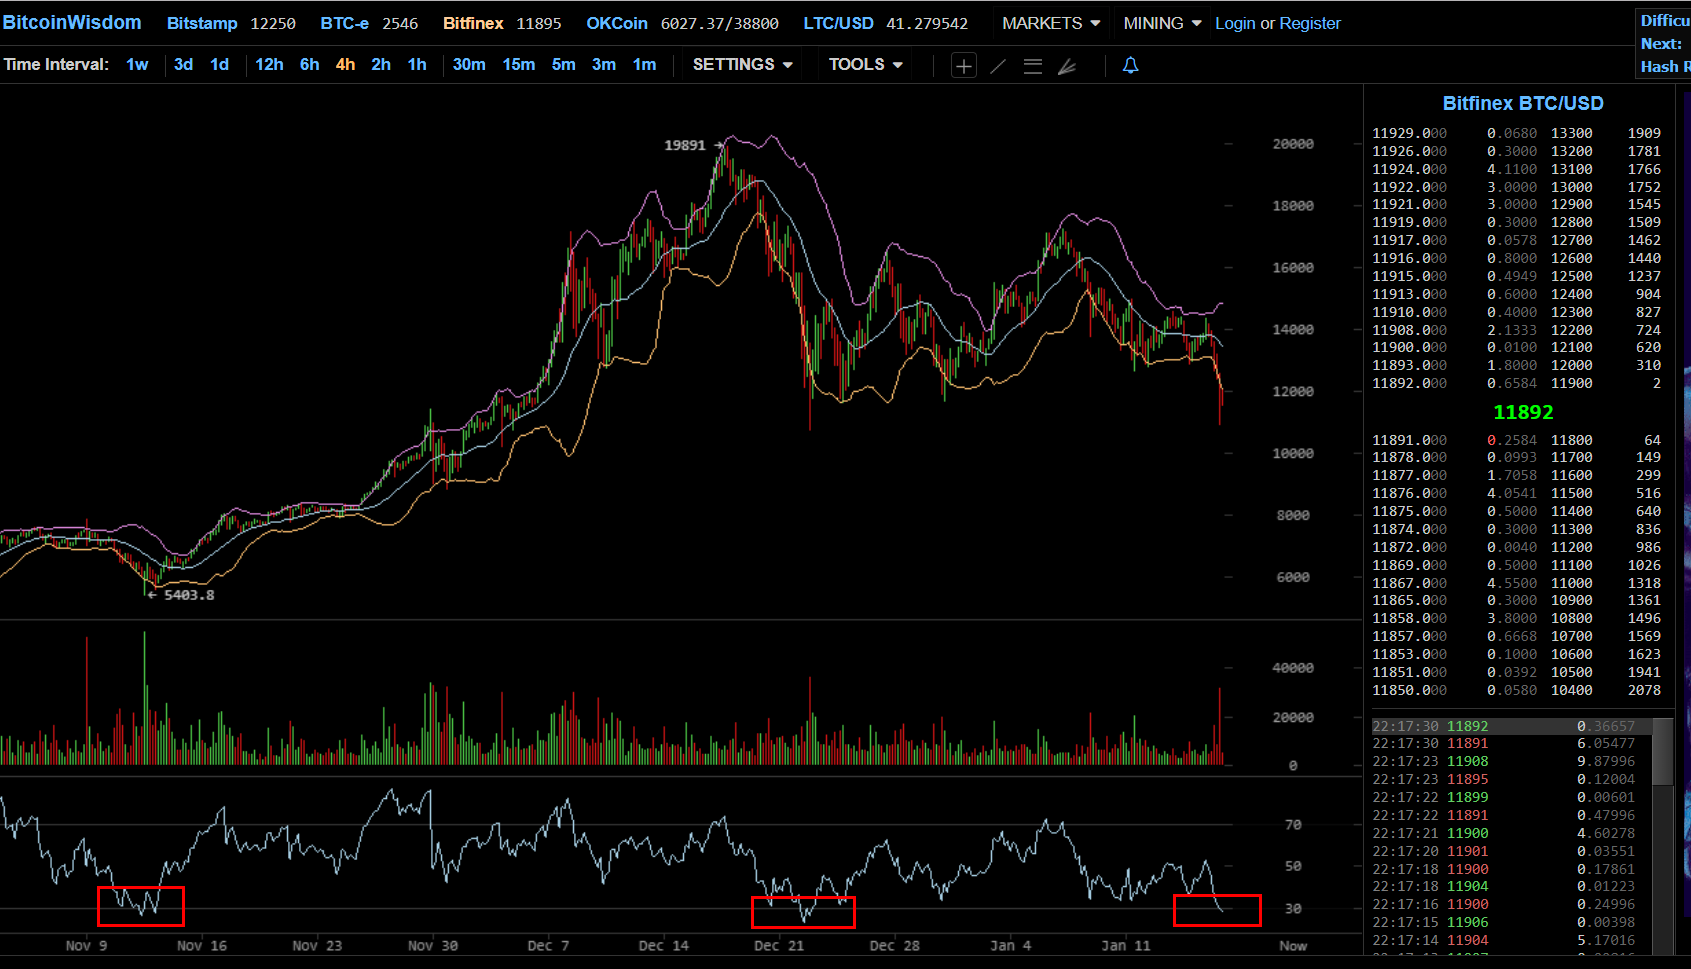The image size is (1691, 969).
Task: Open the MARKETS dropdown menu
Action: pyautogui.click(x=1051, y=23)
